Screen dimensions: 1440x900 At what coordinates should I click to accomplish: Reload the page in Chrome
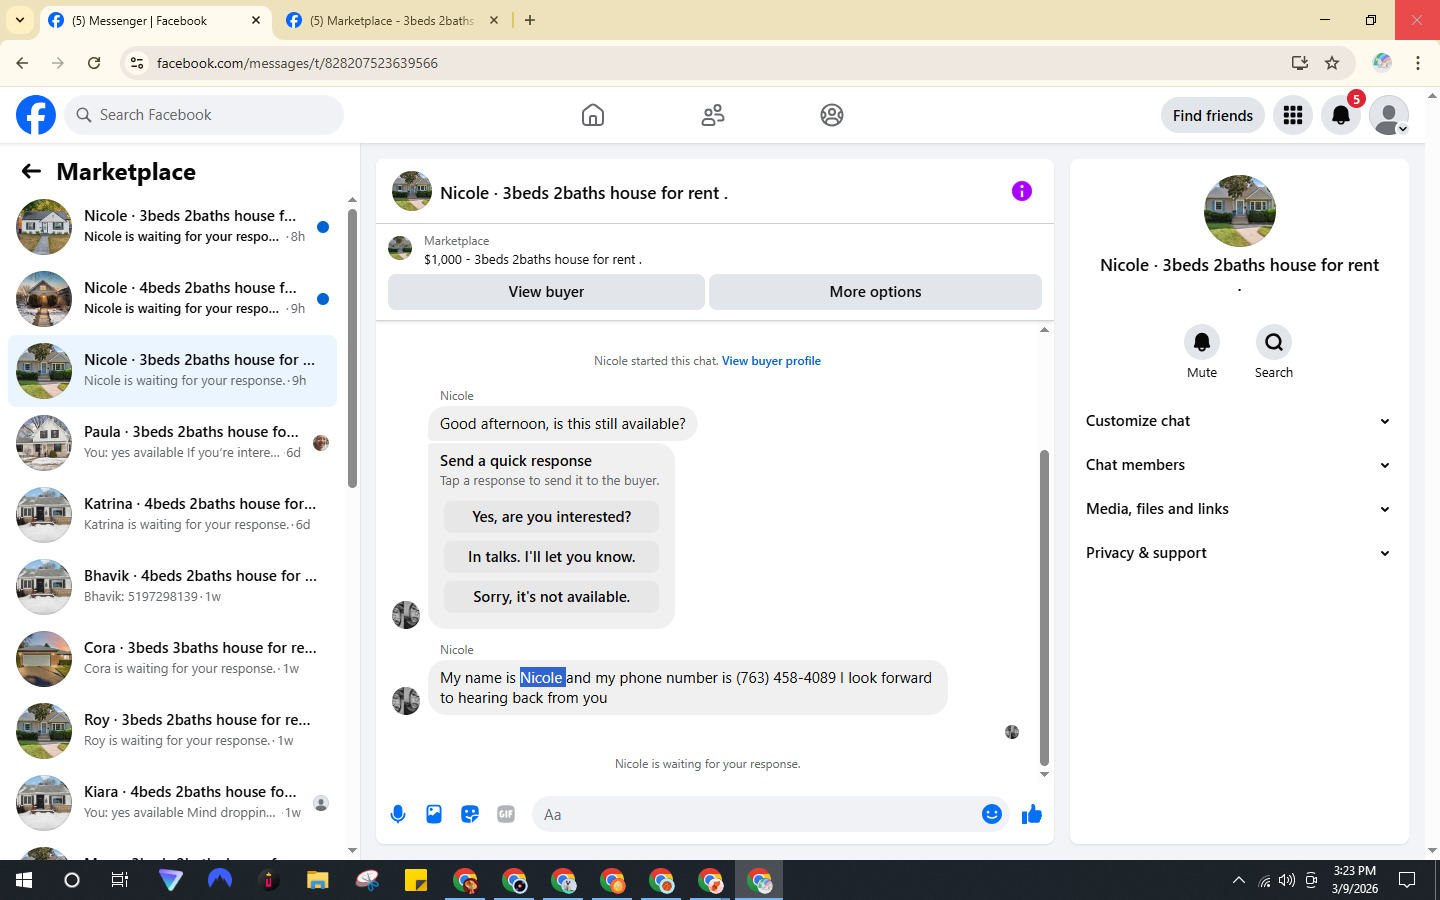[x=94, y=63]
